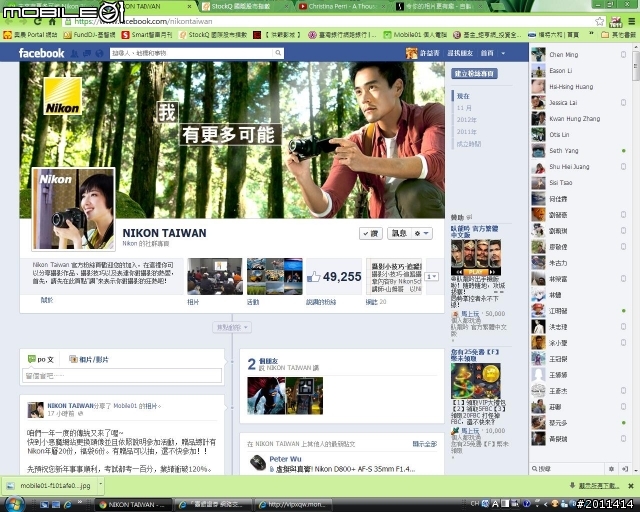Click Show All Downloads link

click(x=599, y=486)
